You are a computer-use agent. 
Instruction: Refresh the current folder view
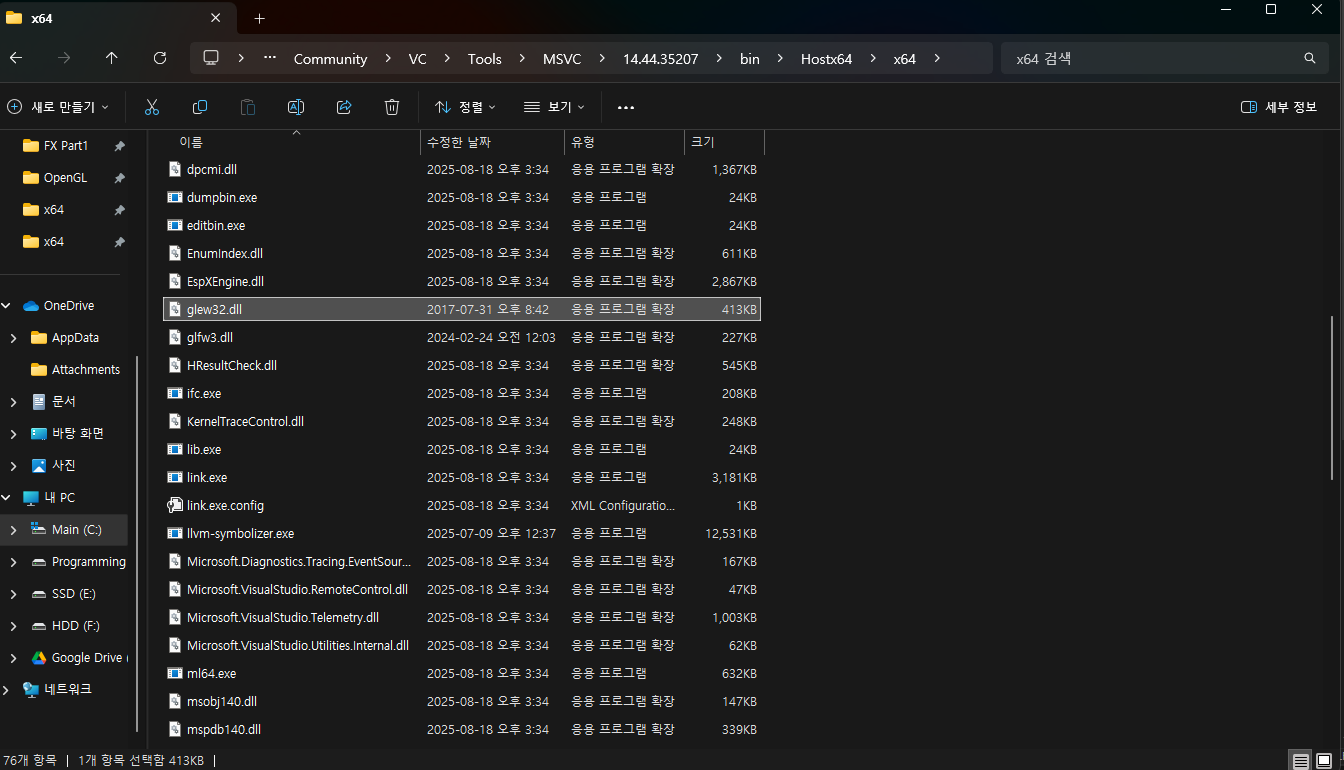click(x=160, y=58)
